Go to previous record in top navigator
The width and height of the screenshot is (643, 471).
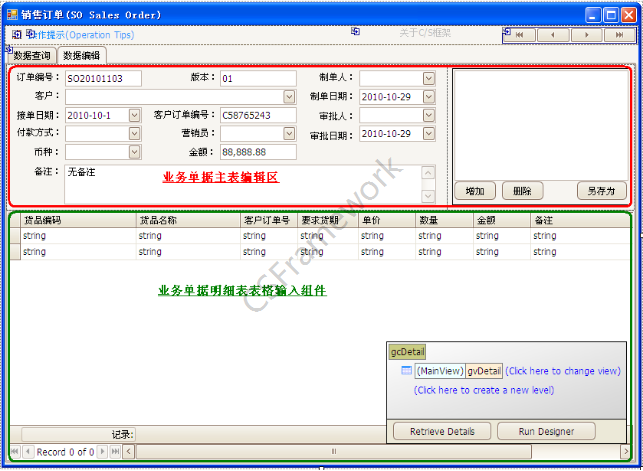tap(553, 35)
